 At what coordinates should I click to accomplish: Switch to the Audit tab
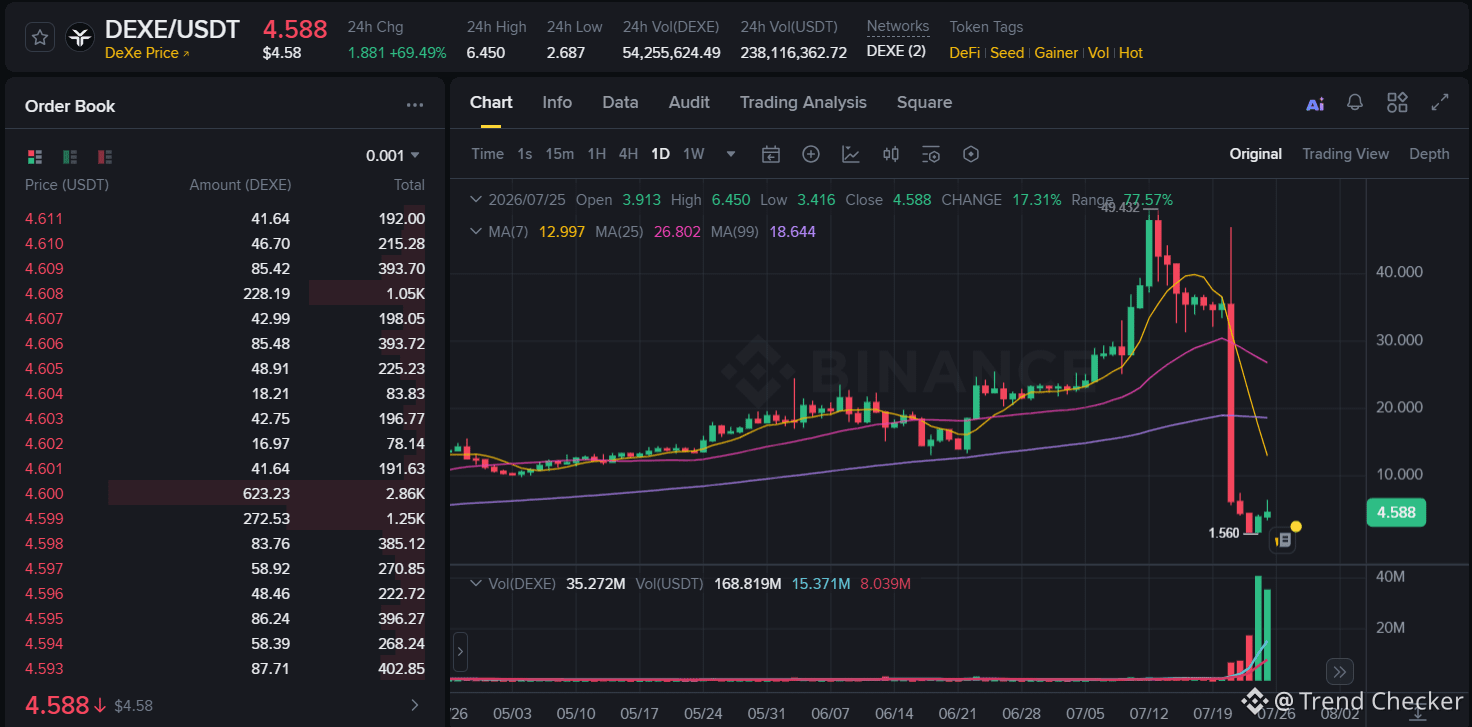coord(689,102)
